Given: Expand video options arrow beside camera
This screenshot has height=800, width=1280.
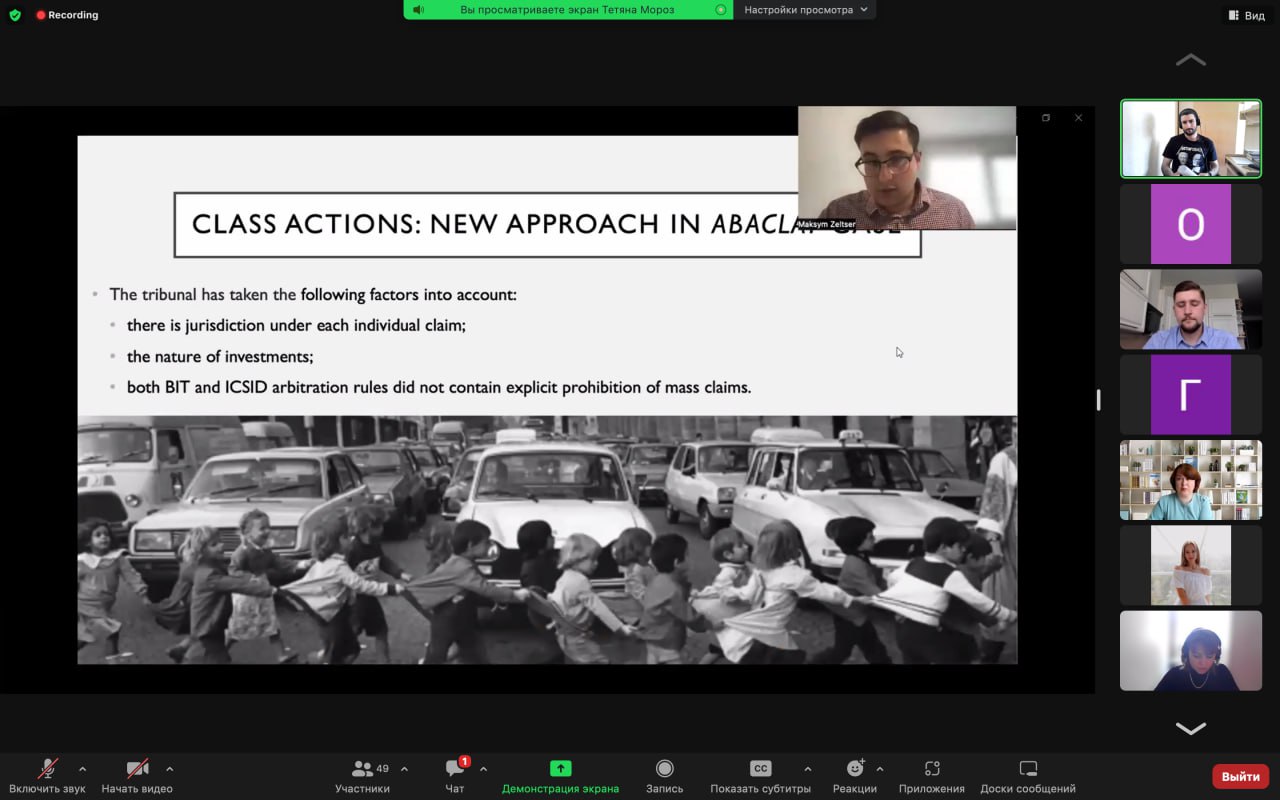Looking at the screenshot, I should [x=169, y=769].
